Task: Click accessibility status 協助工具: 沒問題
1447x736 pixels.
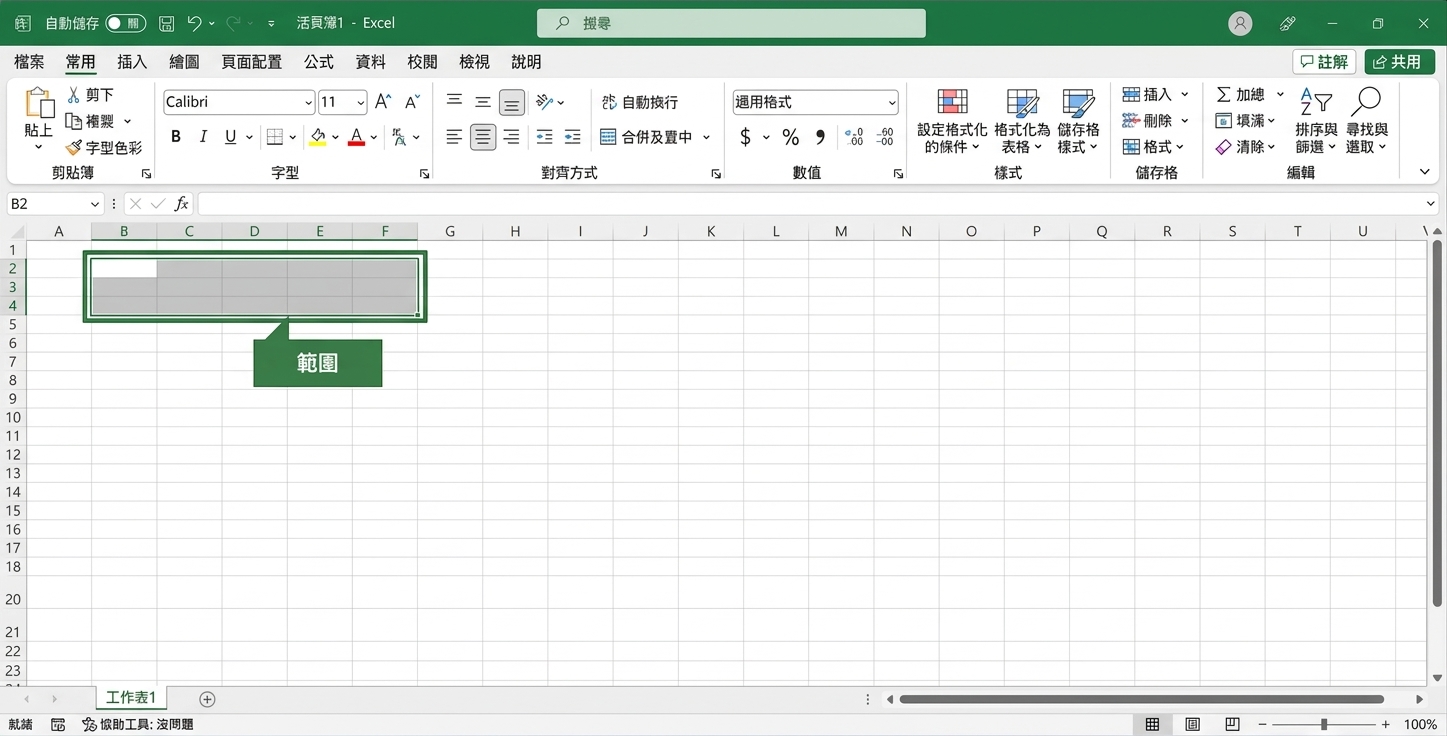Action: point(138,724)
